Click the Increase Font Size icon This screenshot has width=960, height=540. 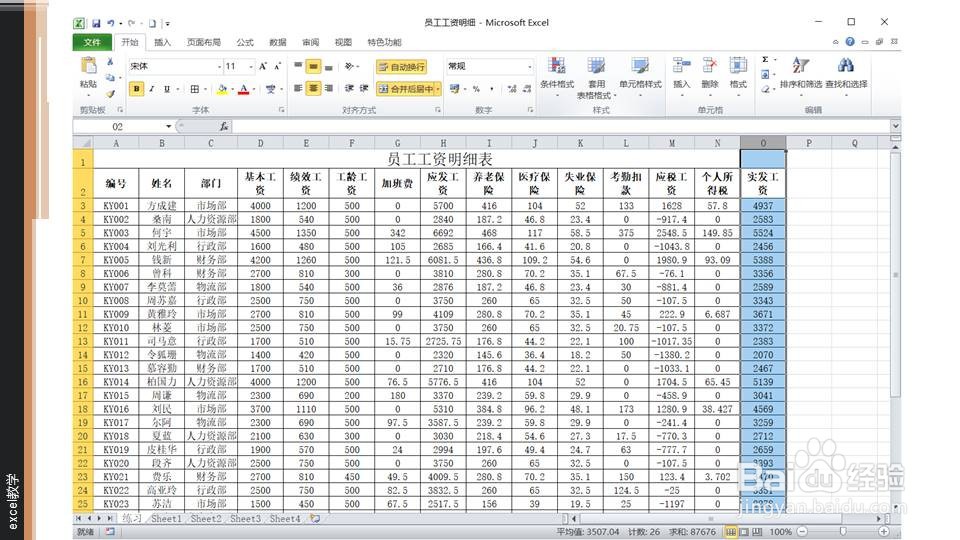click(x=263, y=66)
